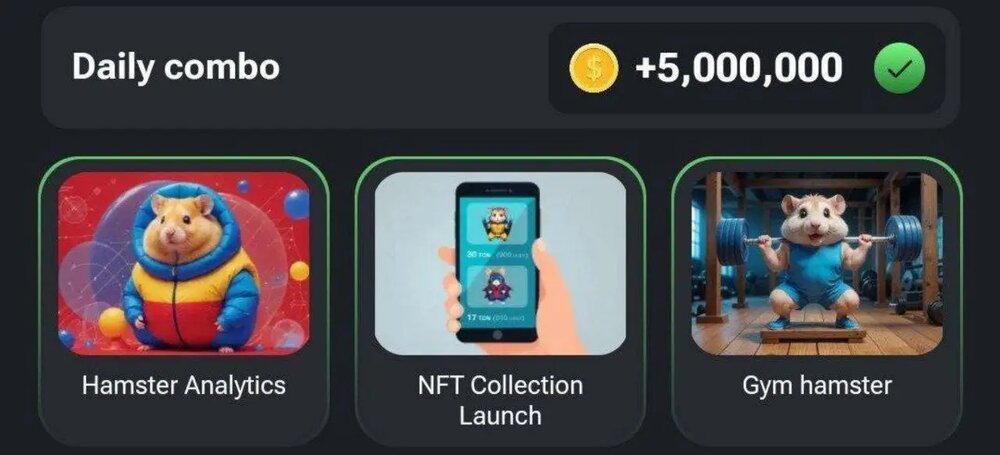Tap the phone illustration in NFT card
Image resolution: width=1000 pixels, height=455 pixels.
(x=497, y=263)
